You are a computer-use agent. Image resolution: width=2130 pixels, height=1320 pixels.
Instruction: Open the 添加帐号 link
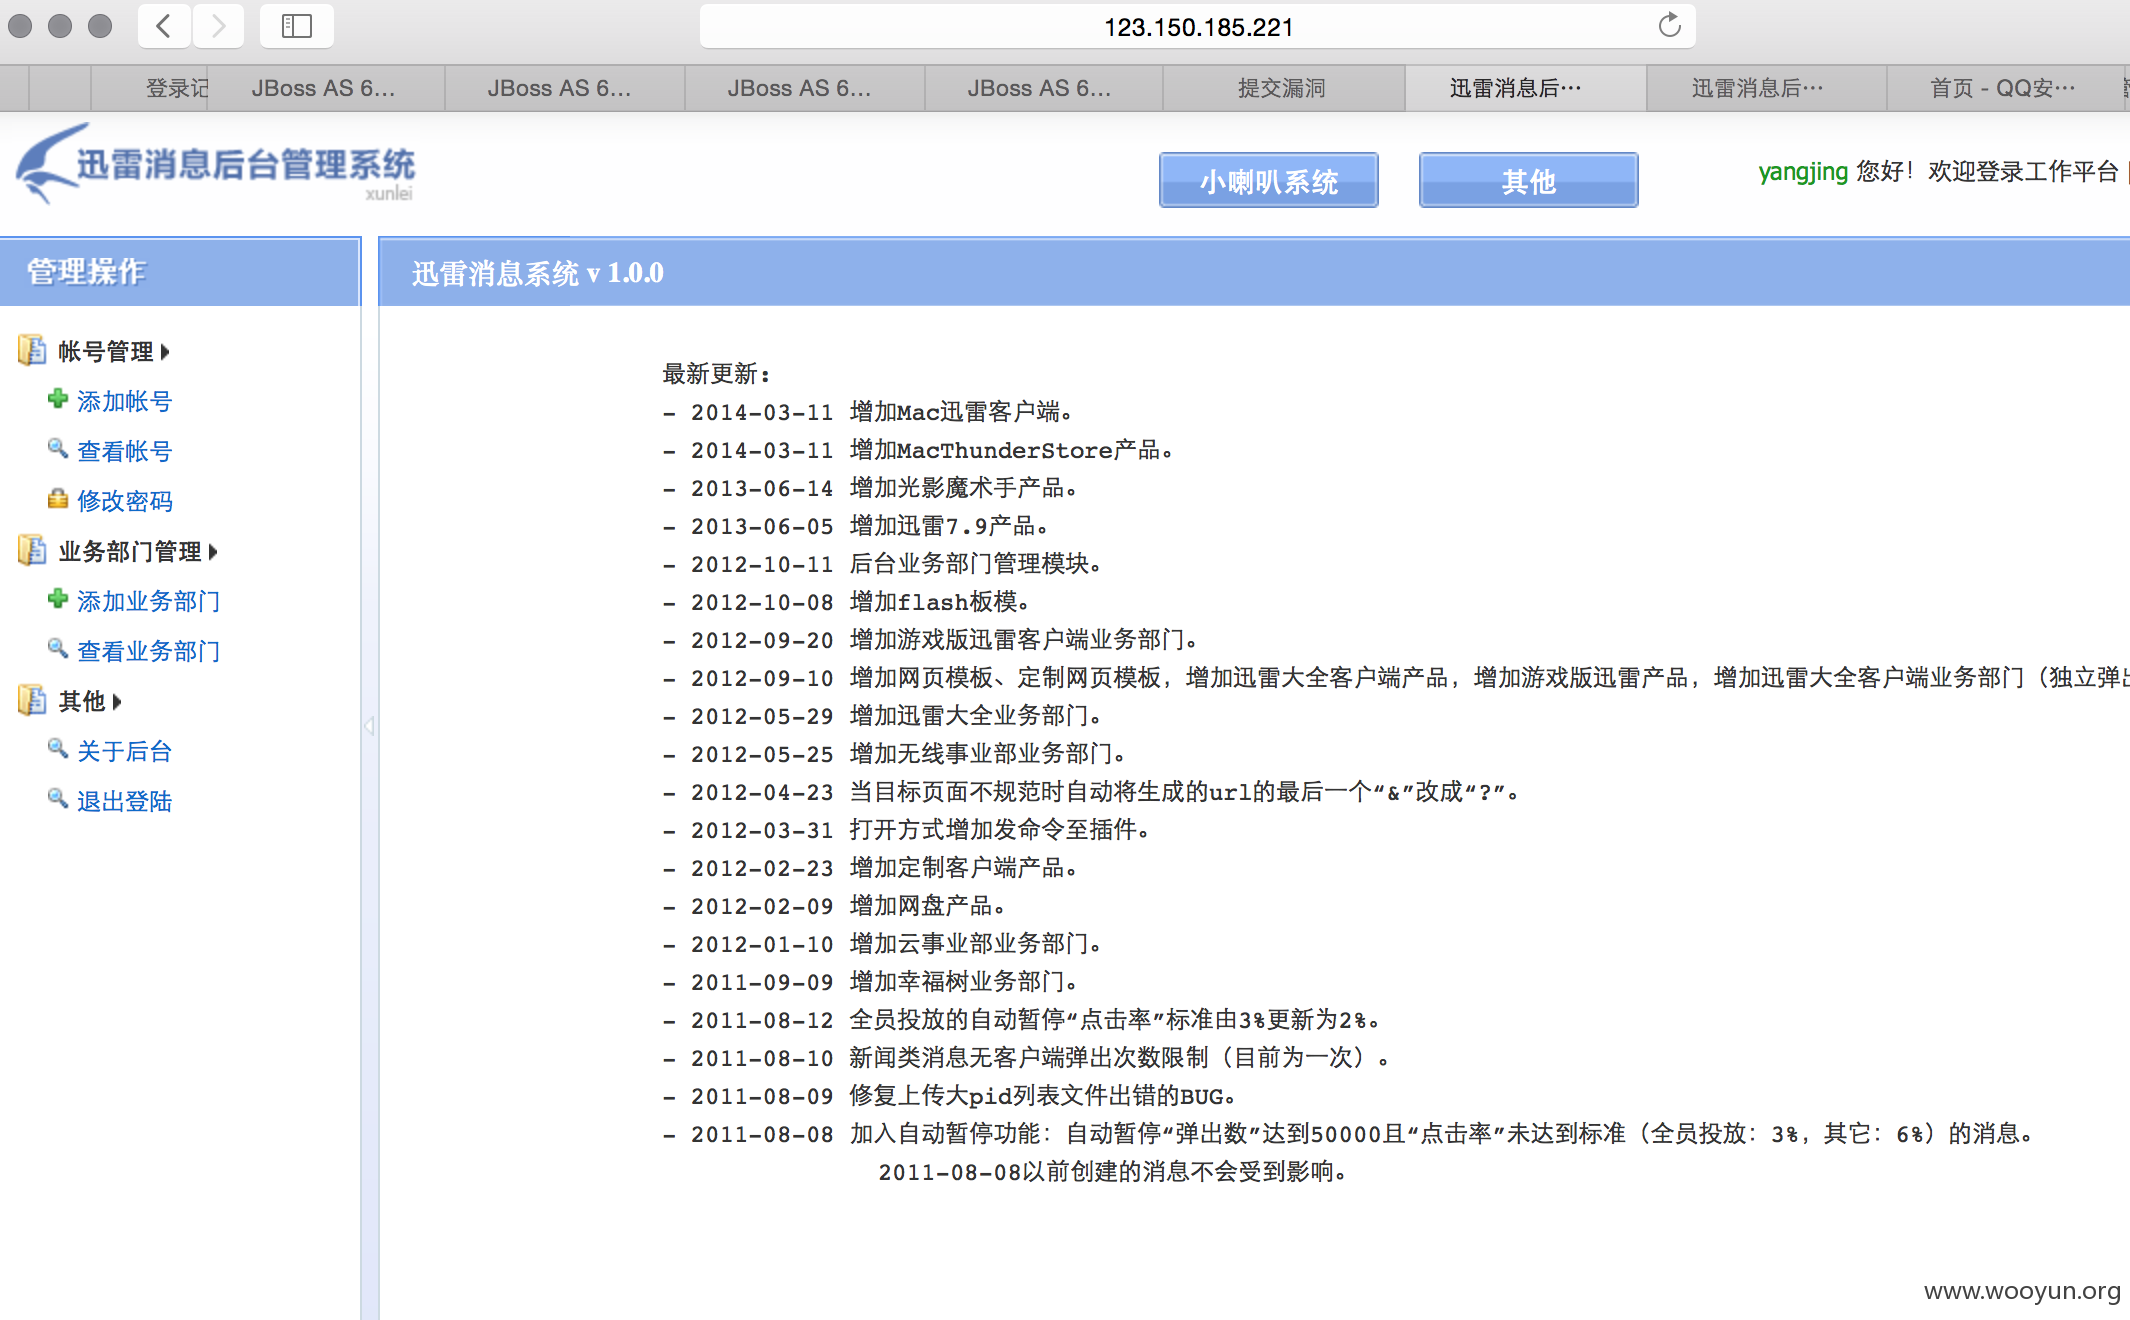click(125, 402)
